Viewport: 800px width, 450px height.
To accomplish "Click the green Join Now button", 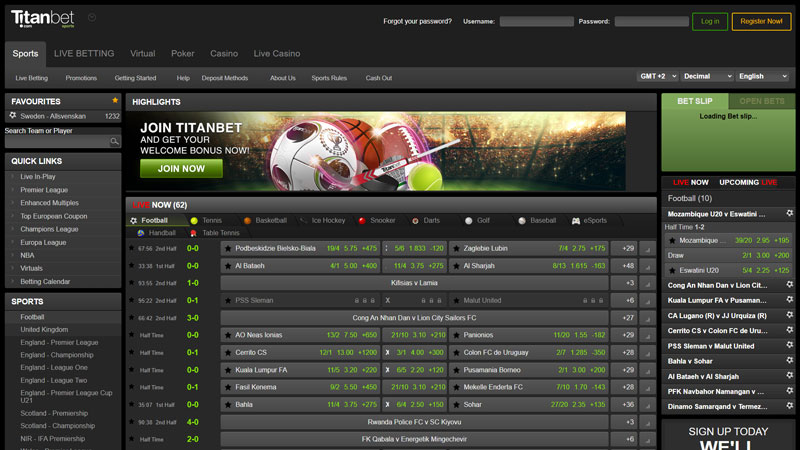I will (181, 169).
